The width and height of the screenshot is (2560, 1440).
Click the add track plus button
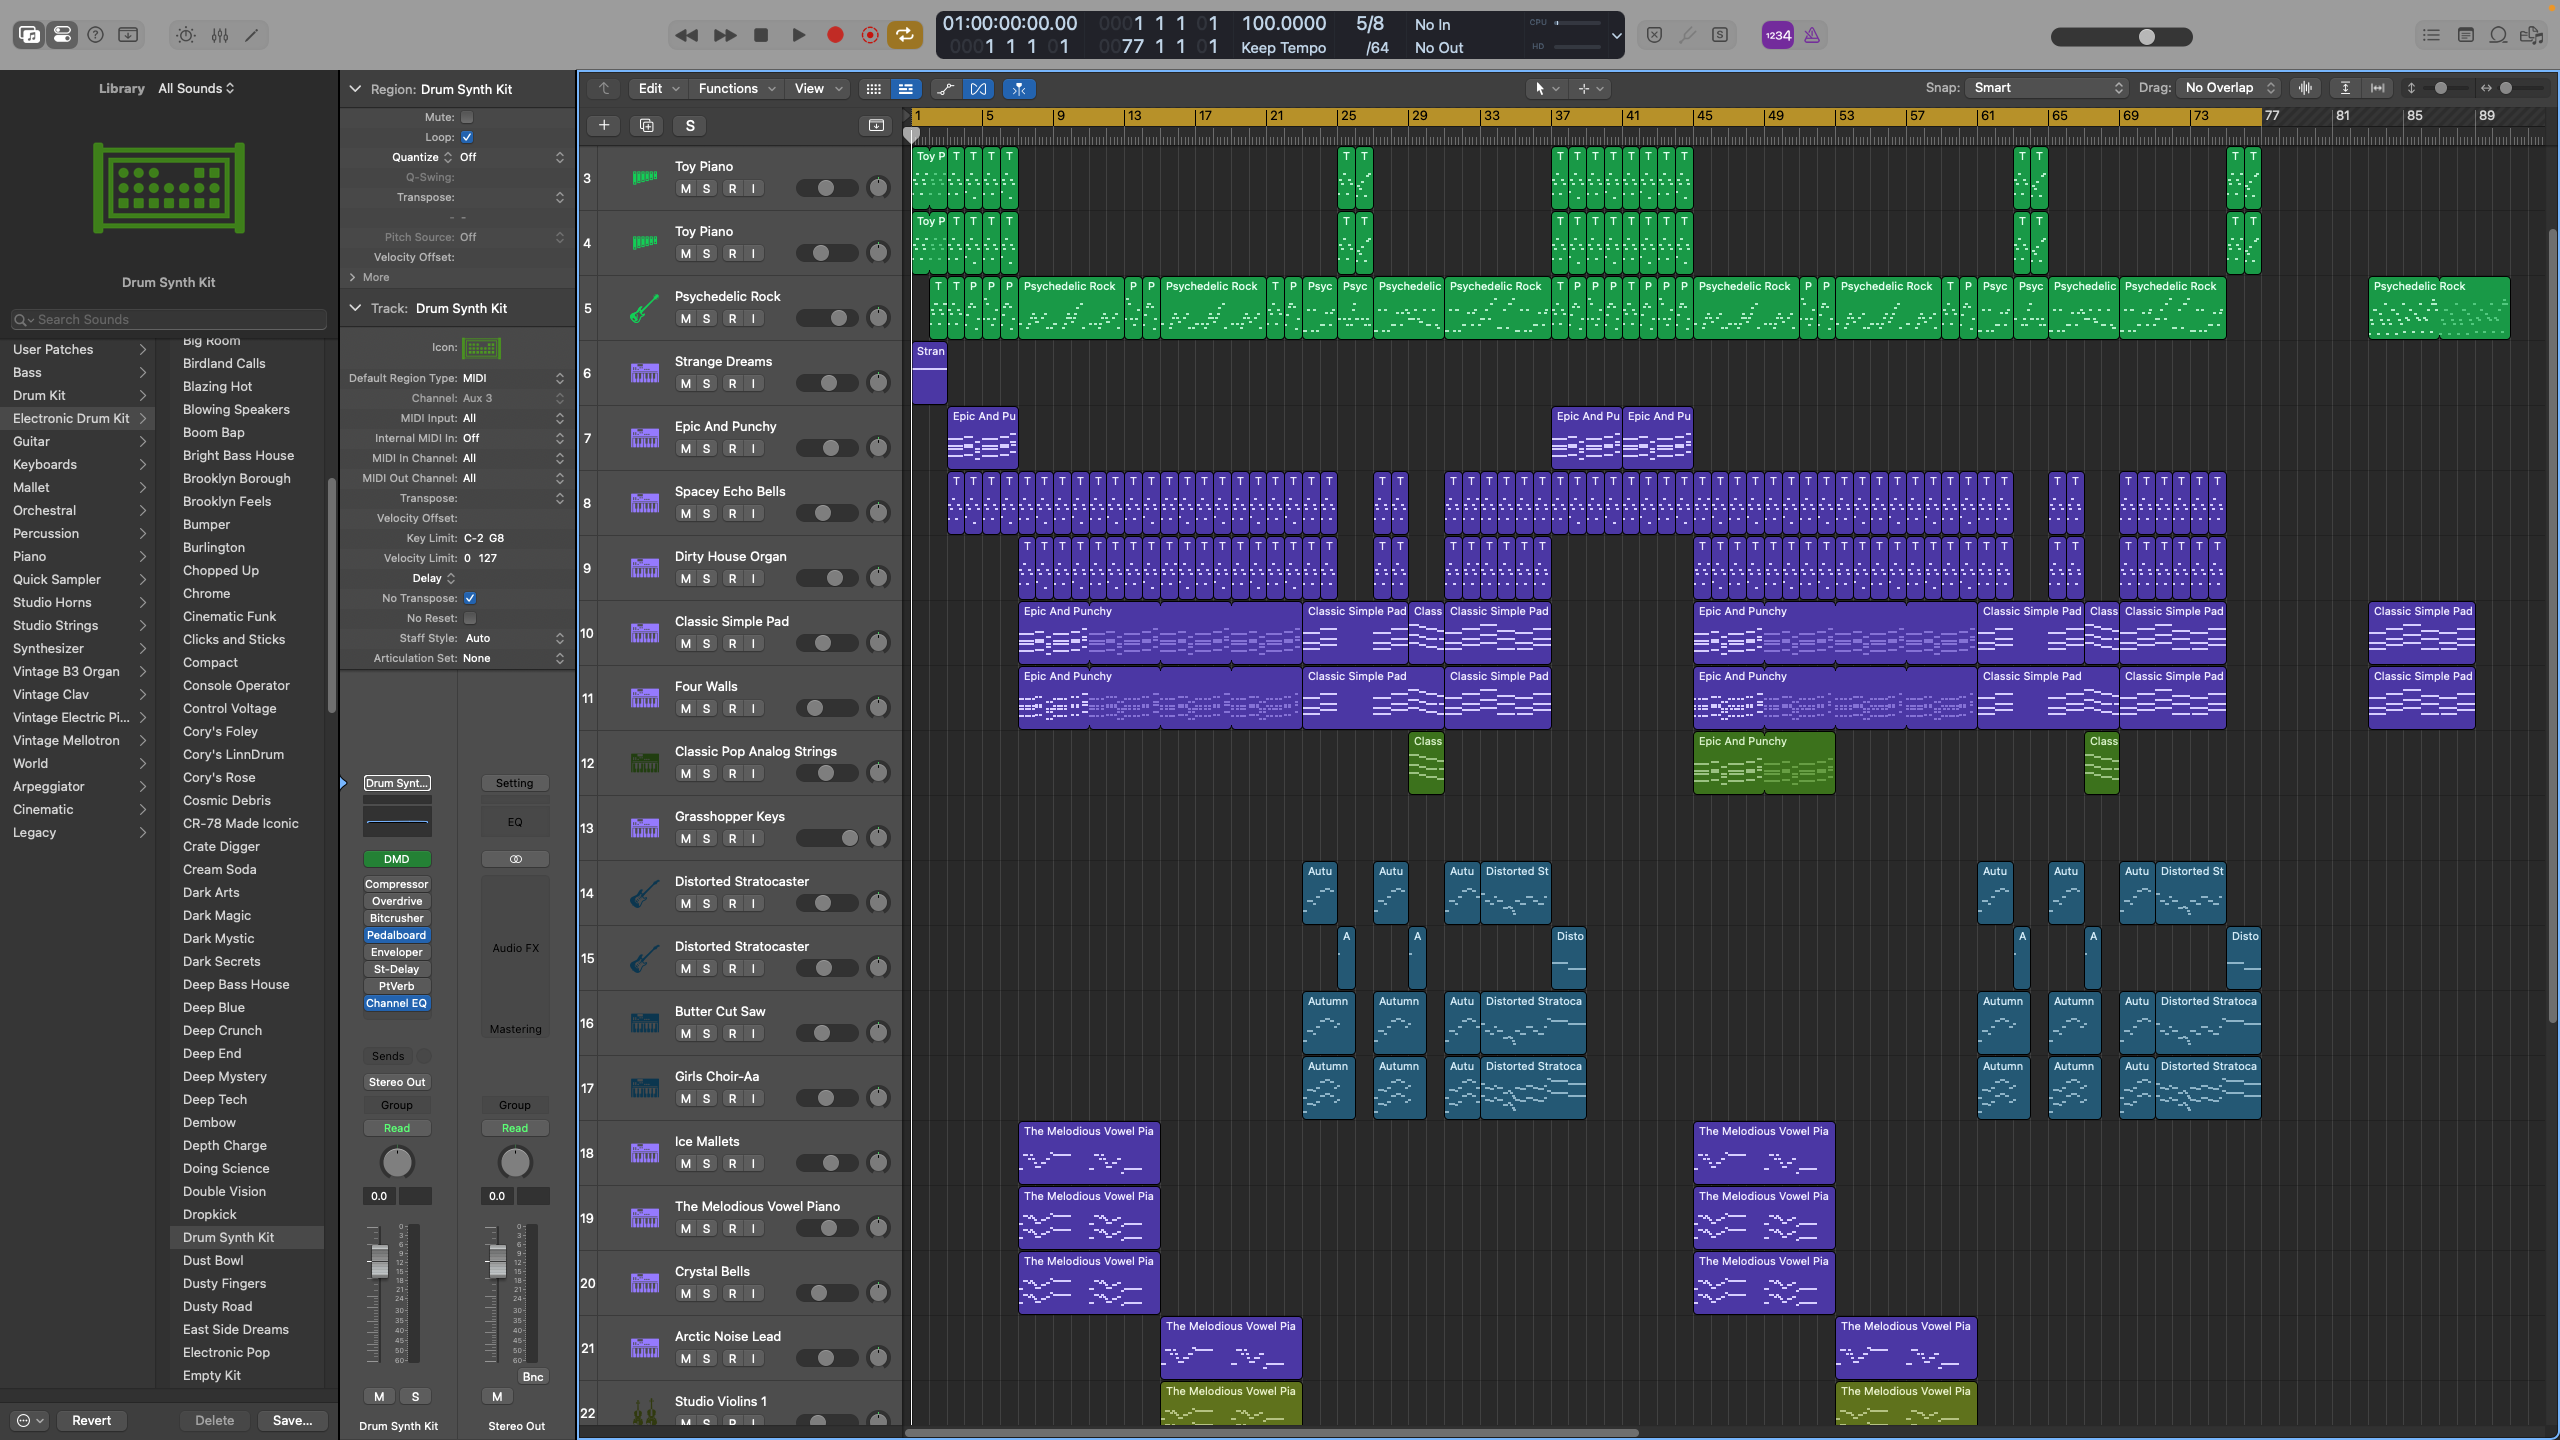click(604, 125)
